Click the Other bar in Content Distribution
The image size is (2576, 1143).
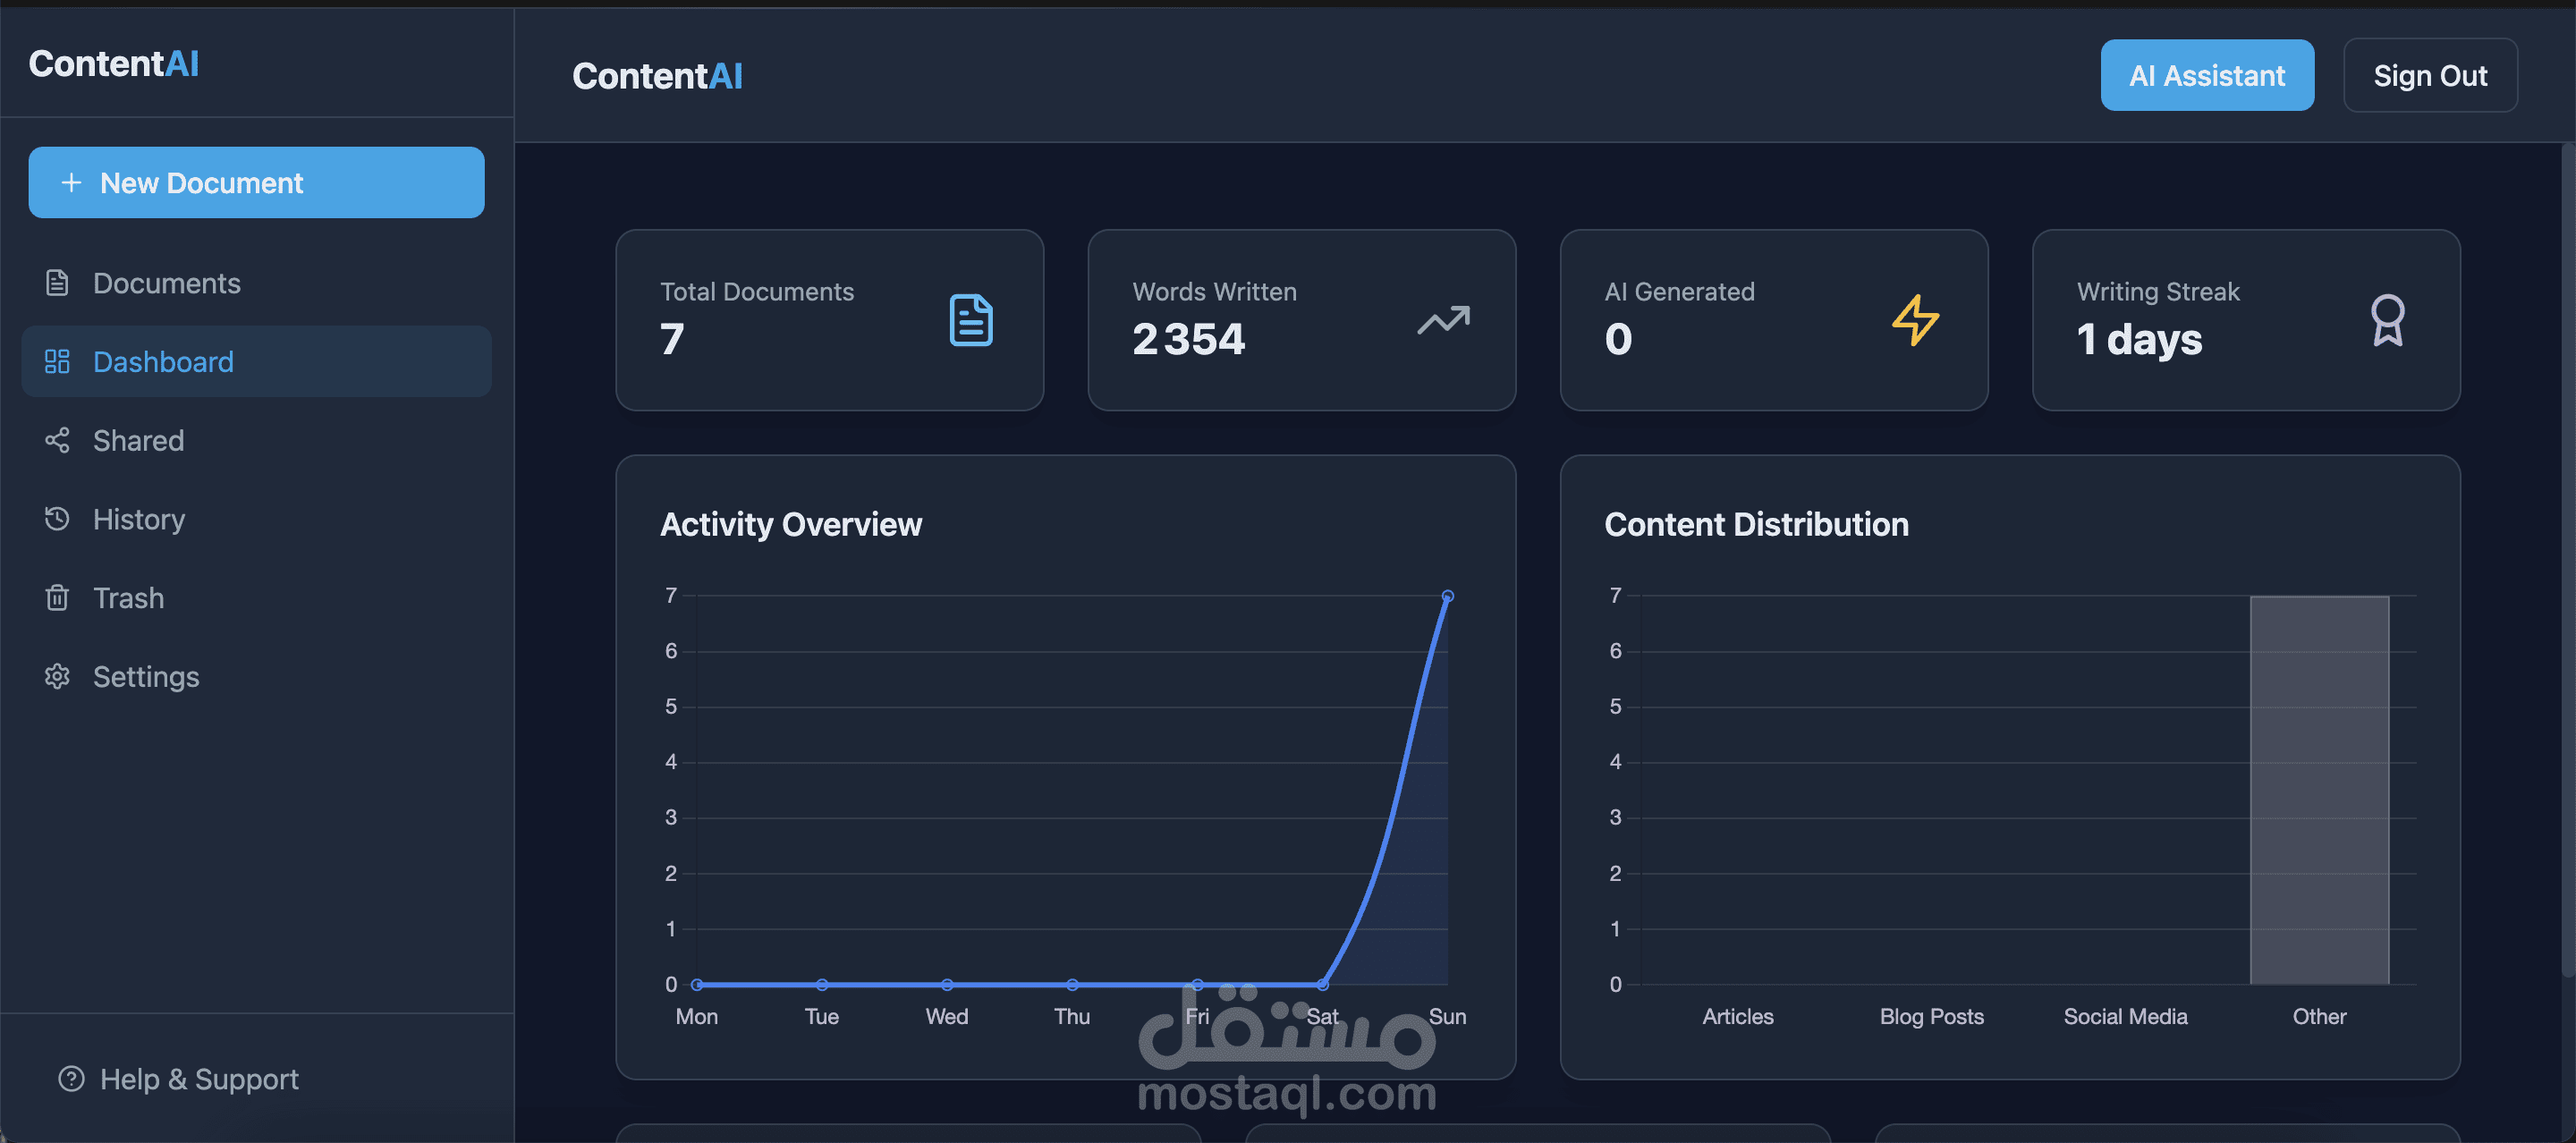[2319, 790]
